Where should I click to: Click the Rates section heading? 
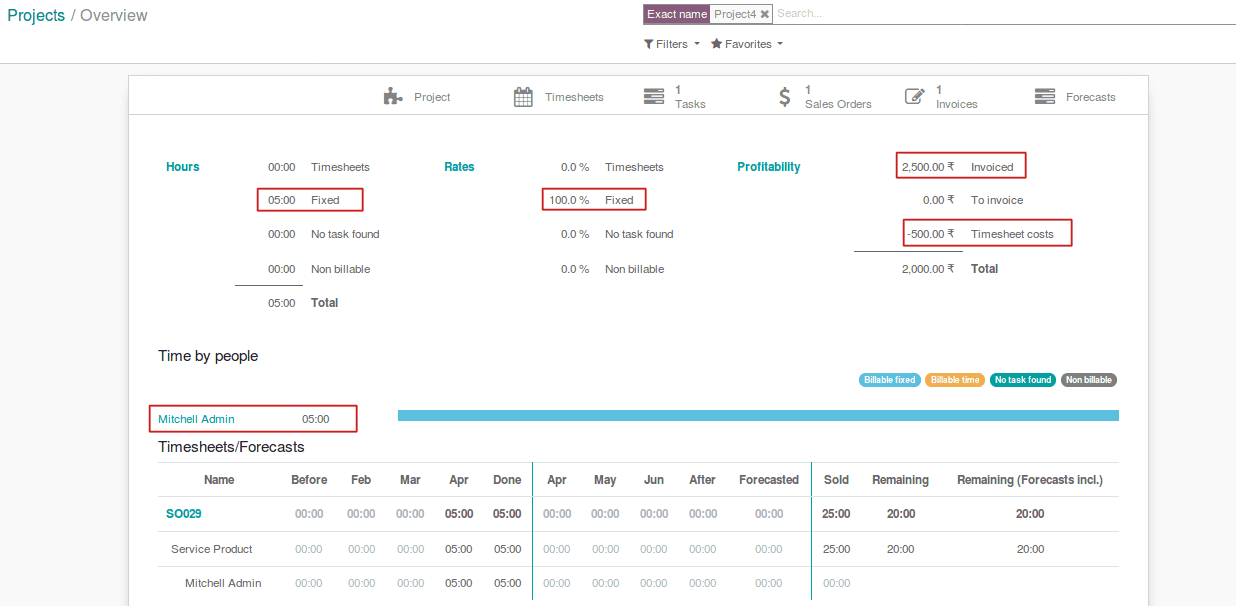pyautogui.click(x=459, y=167)
